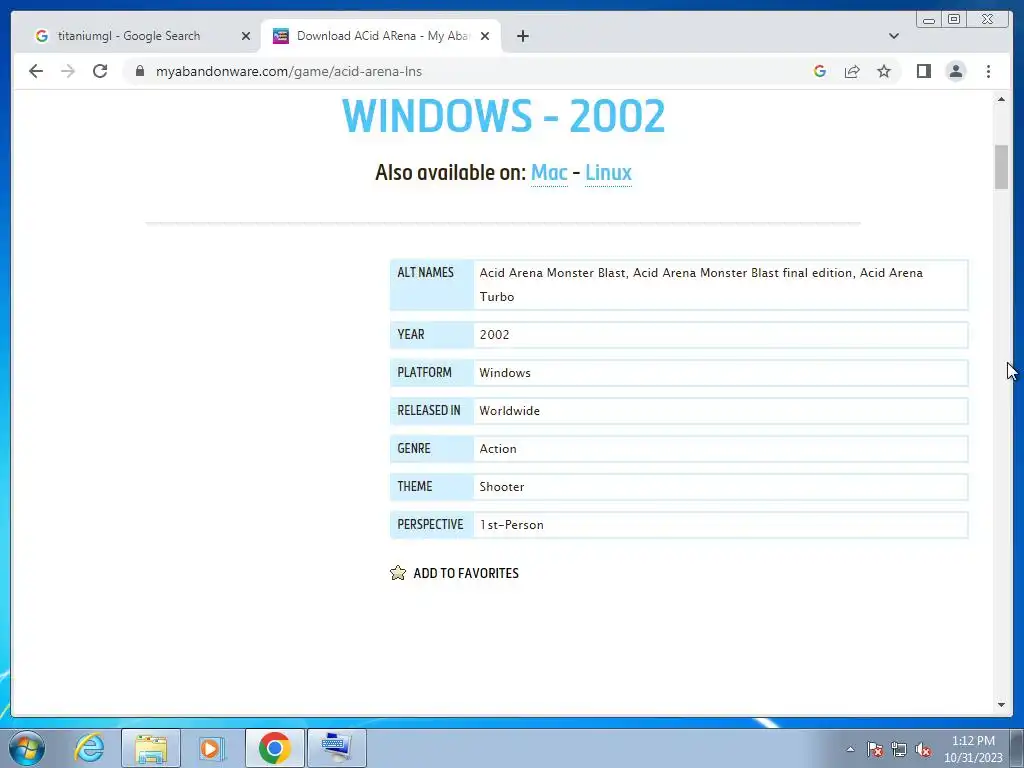This screenshot has height=768, width=1024.
Task: Click the theme value Shooter
Action: point(502,486)
